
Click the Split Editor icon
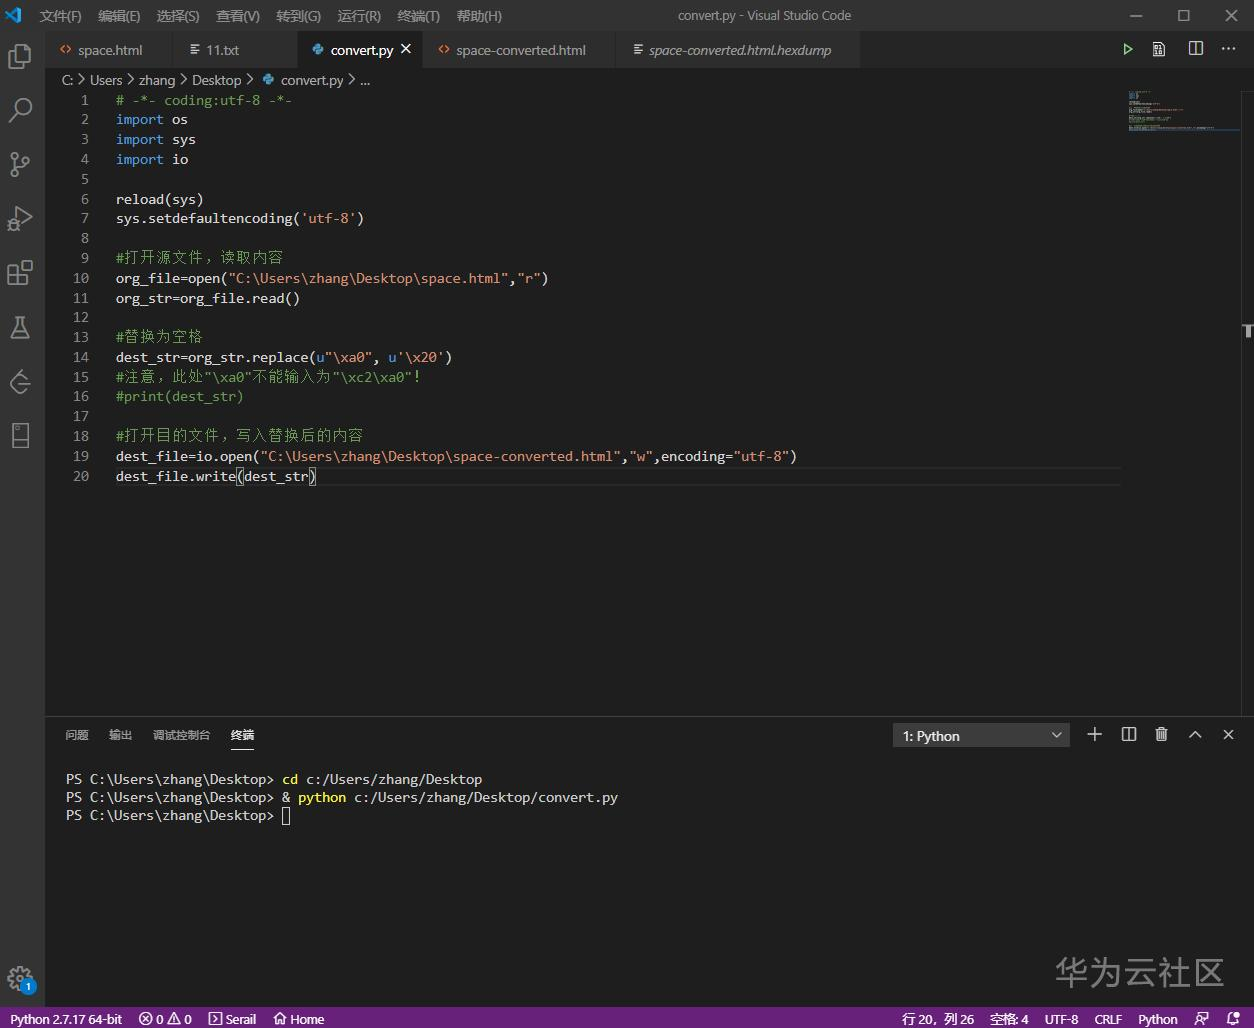click(x=1195, y=49)
